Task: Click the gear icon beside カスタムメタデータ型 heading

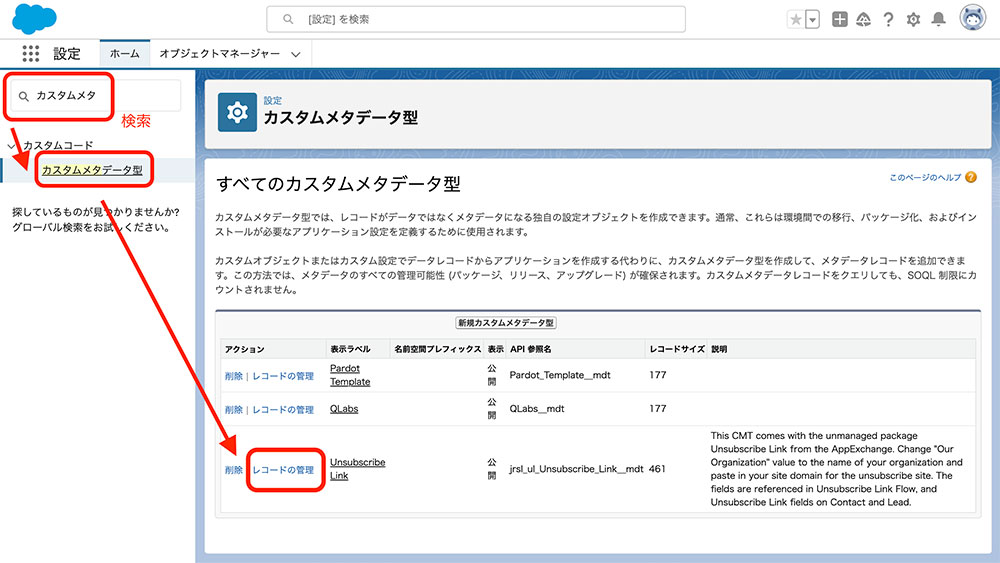Action: click(237, 112)
